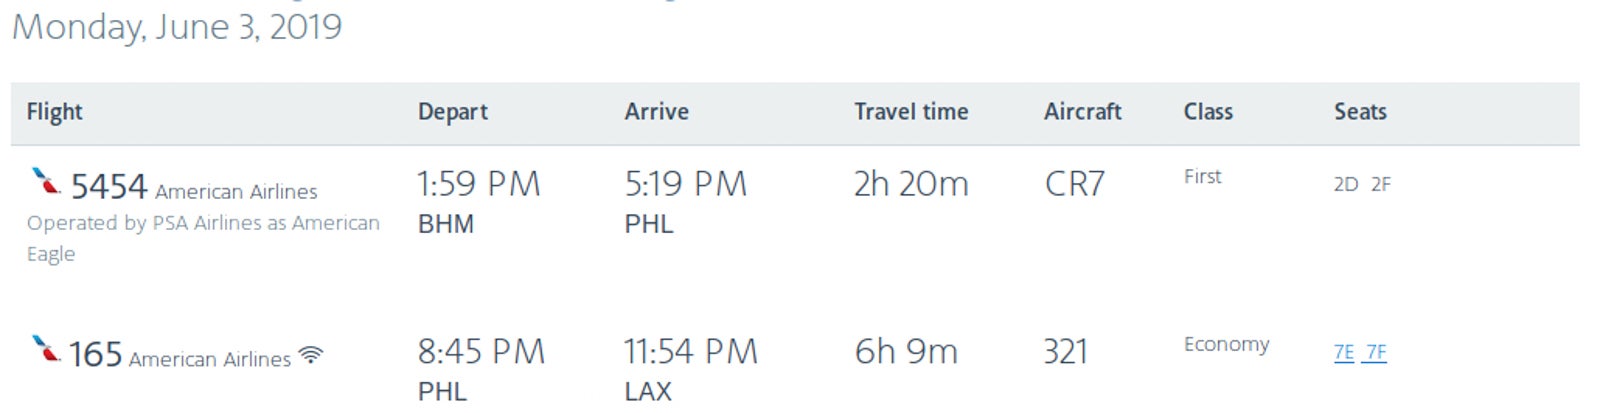Click the Flight column header

[x=55, y=112]
